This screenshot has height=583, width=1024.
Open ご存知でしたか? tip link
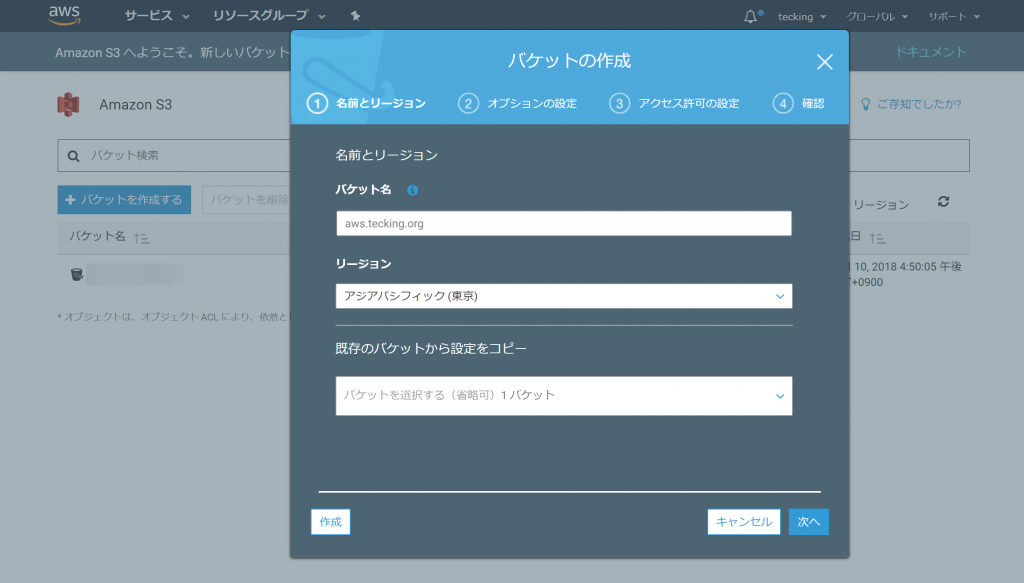pyautogui.click(x=912, y=104)
